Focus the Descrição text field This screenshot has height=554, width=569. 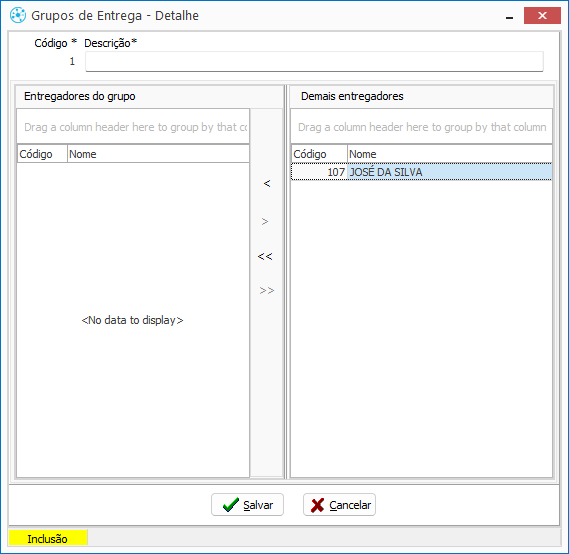(x=314, y=62)
